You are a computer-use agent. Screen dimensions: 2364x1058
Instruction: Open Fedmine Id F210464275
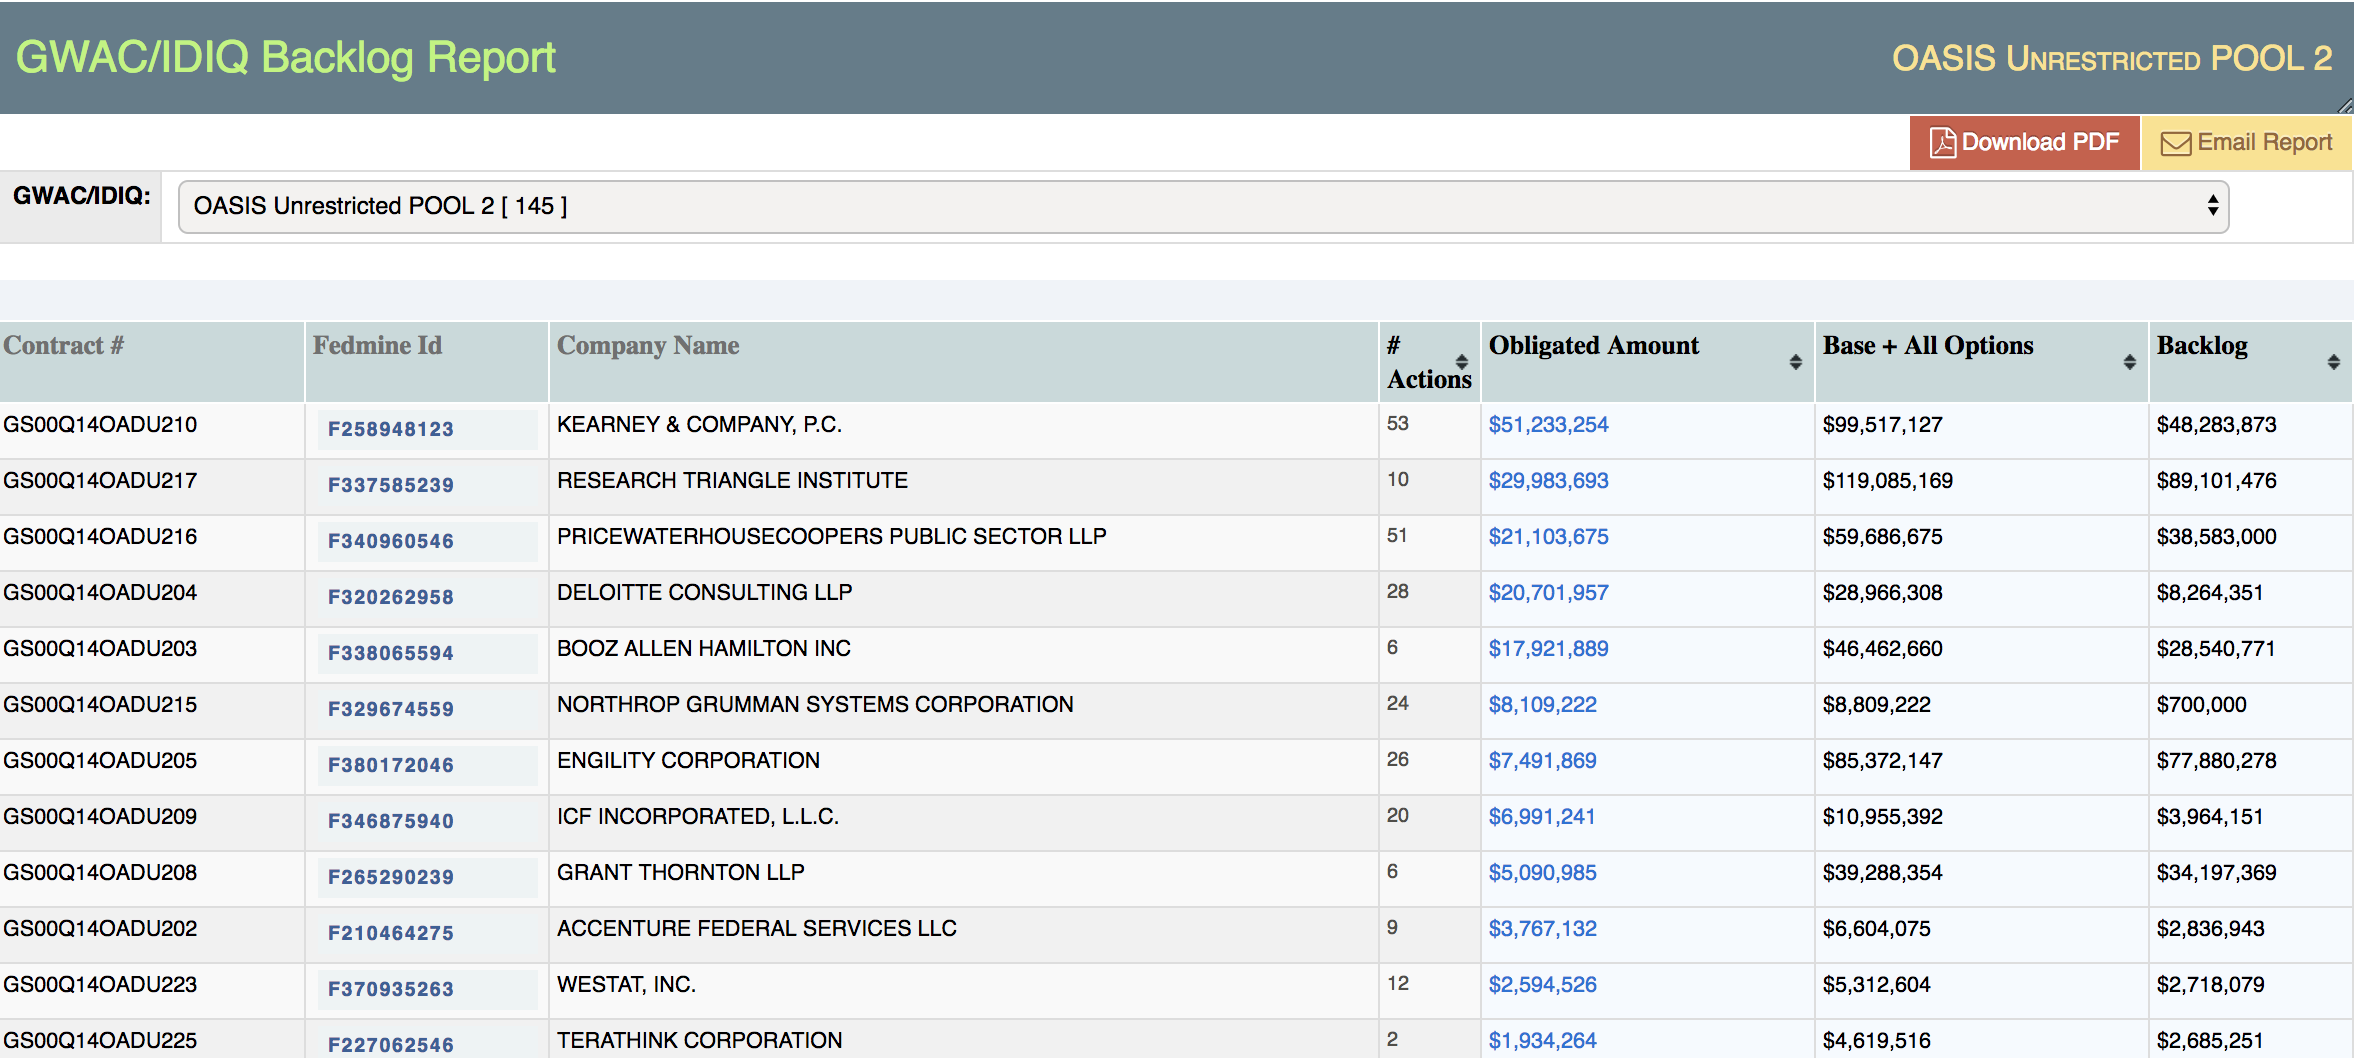(x=391, y=933)
